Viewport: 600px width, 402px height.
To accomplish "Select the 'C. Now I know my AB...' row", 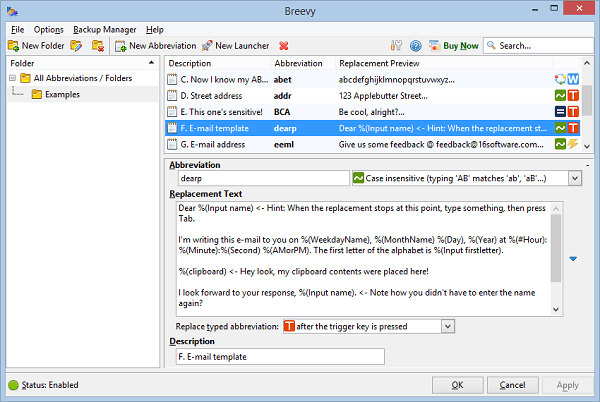I will tap(373, 80).
